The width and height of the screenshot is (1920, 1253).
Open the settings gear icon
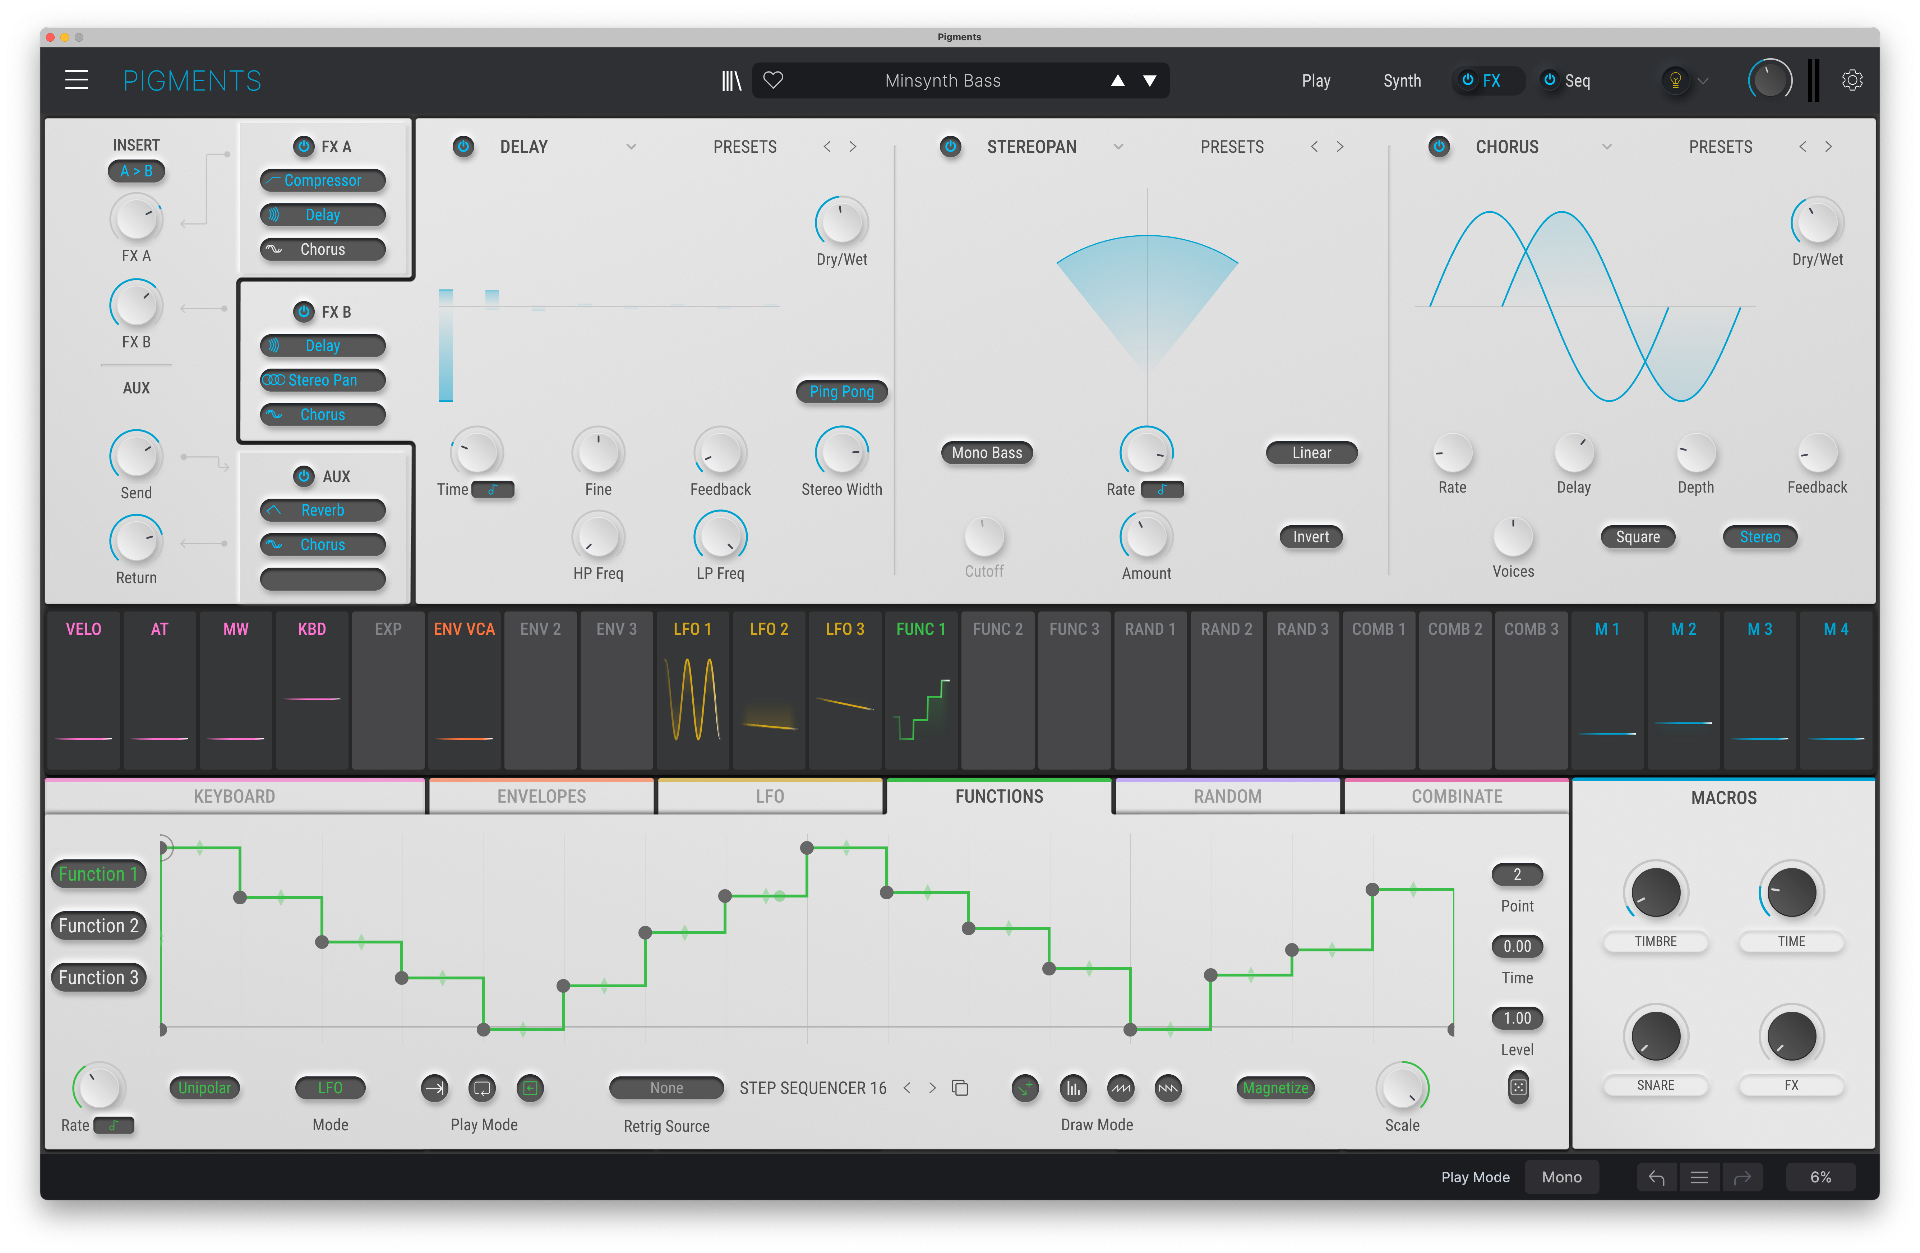(1852, 81)
